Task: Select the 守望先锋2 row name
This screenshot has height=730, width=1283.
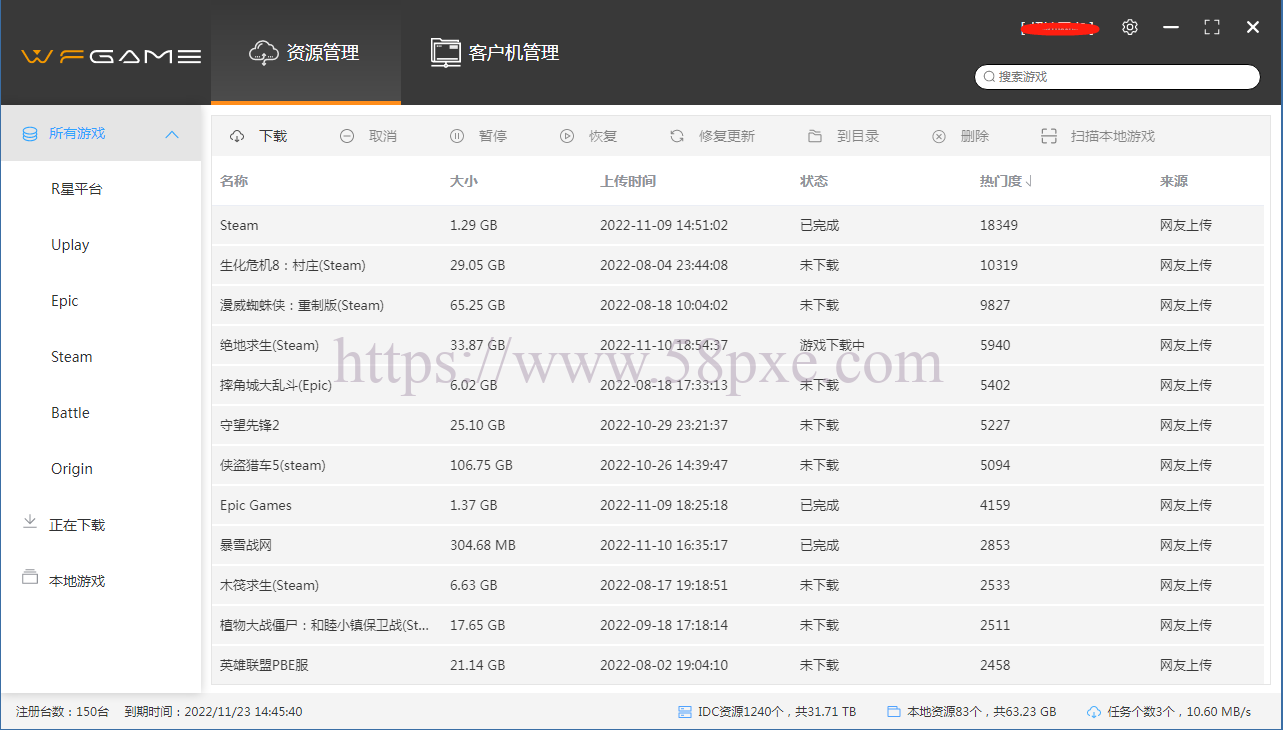Action: point(250,425)
